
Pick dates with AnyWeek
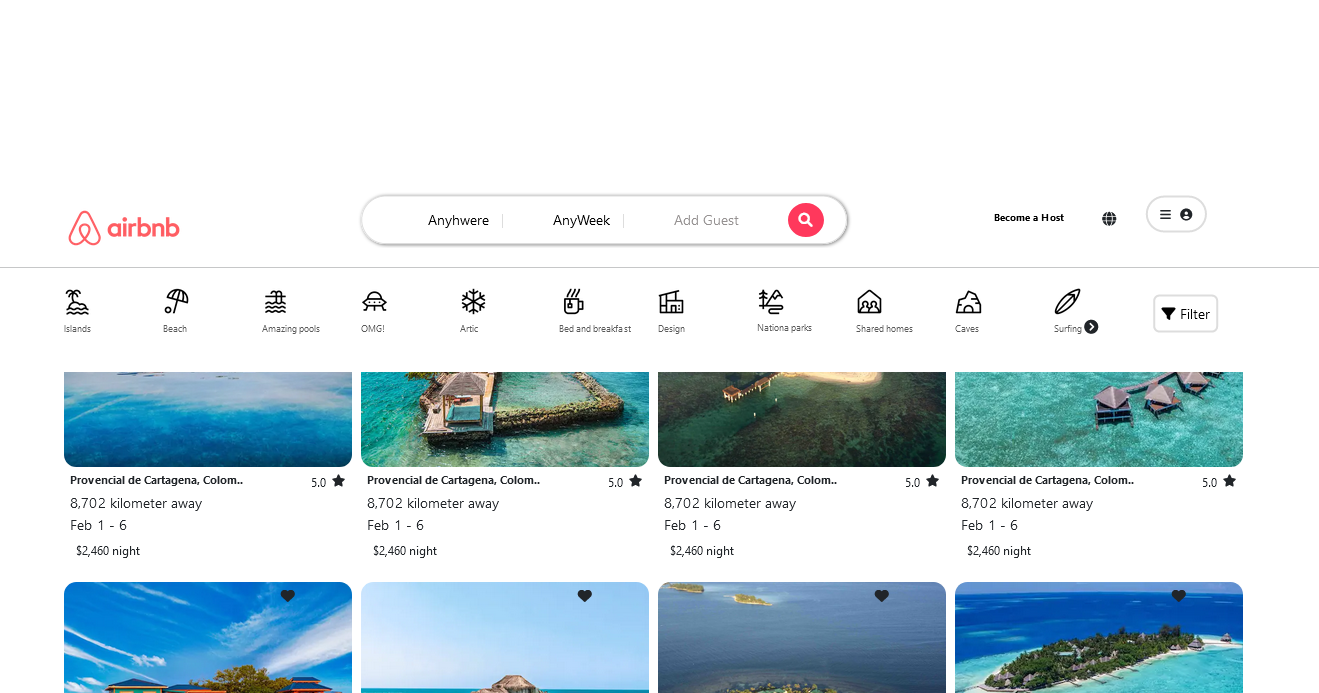coord(581,220)
